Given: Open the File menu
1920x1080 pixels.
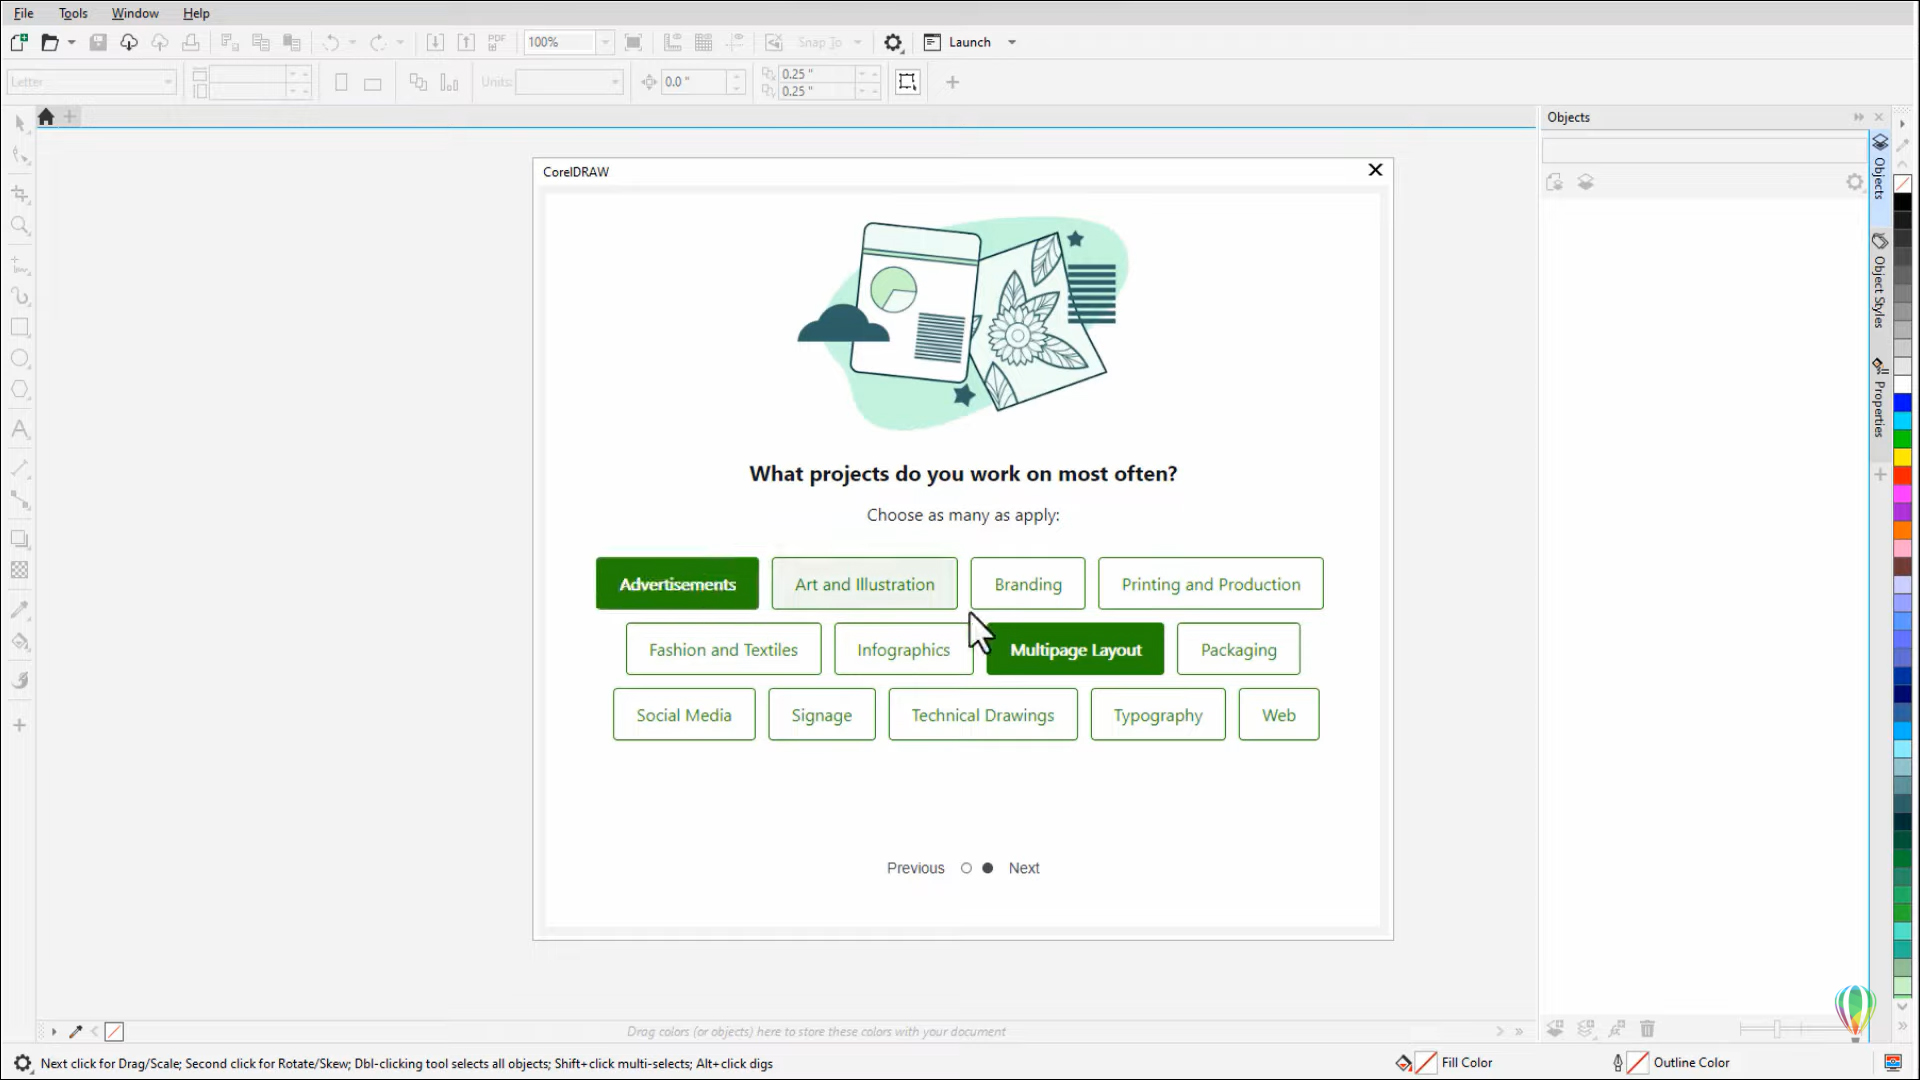Looking at the screenshot, I should click(24, 13).
